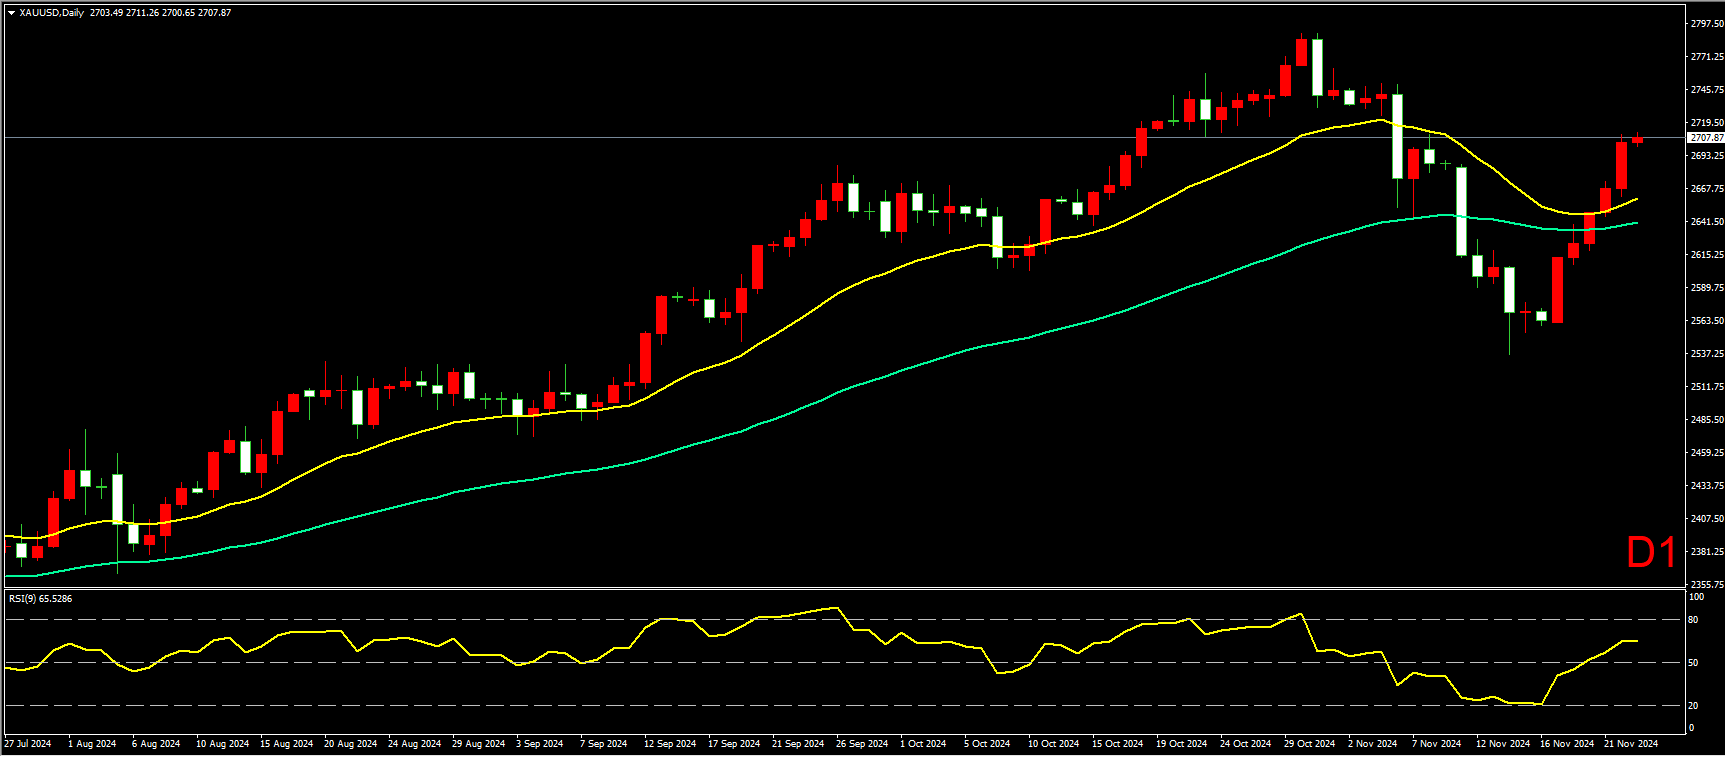Click the current price tag 2707.87
This screenshot has width=1725, height=757.
point(1706,137)
